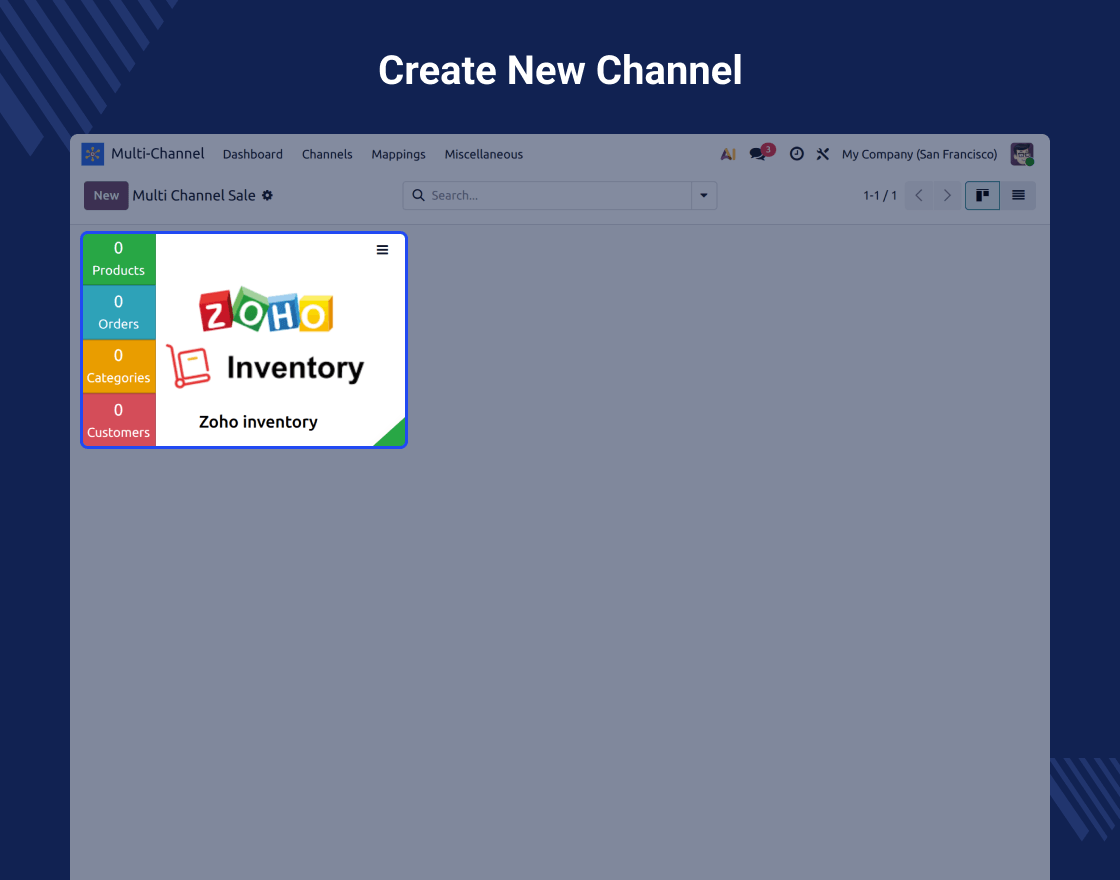Switch to kanban view

982,196
